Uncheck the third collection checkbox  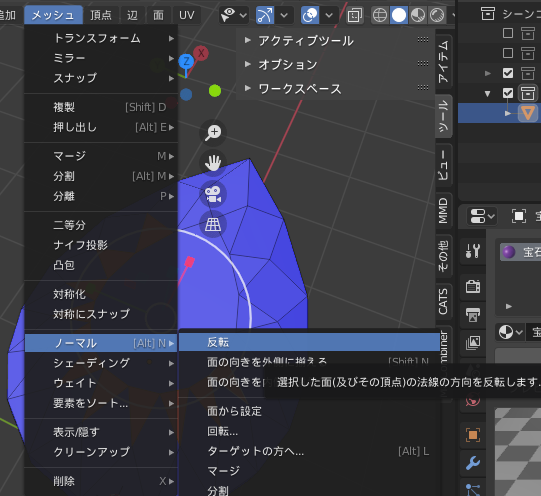pyautogui.click(x=508, y=73)
